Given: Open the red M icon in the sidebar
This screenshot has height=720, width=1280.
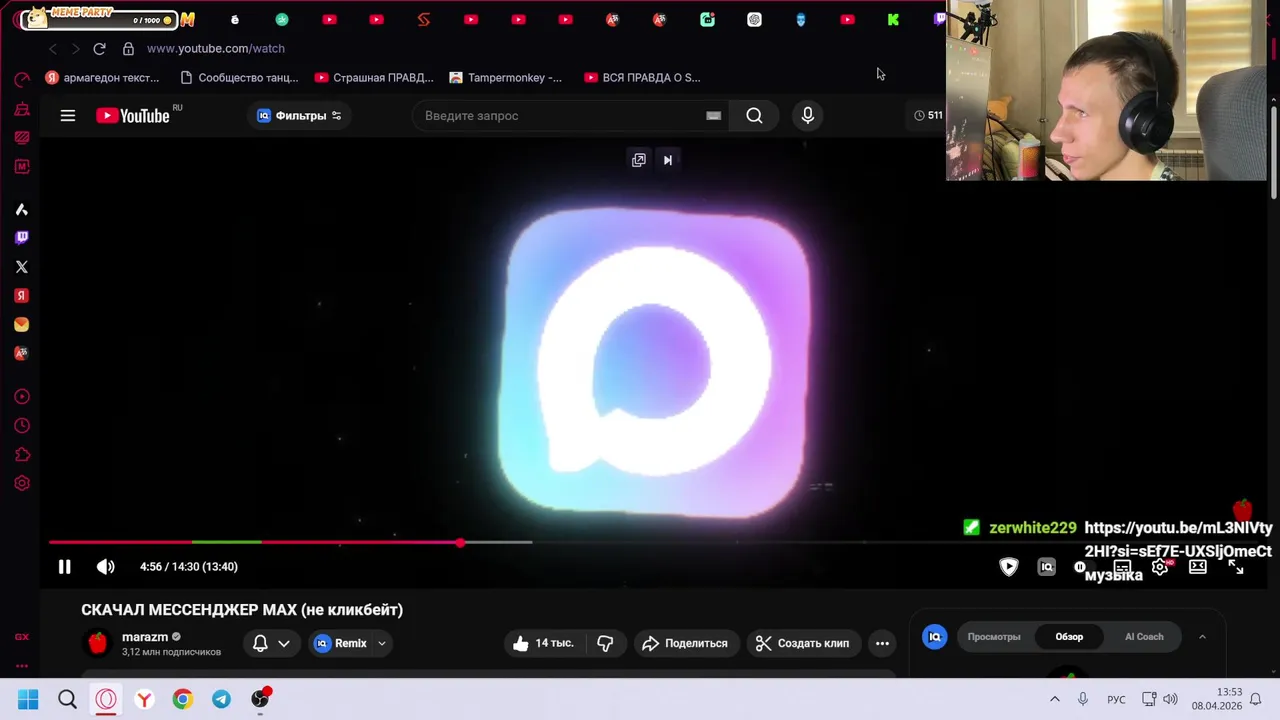Looking at the screenshot, I should coord(22,167).
